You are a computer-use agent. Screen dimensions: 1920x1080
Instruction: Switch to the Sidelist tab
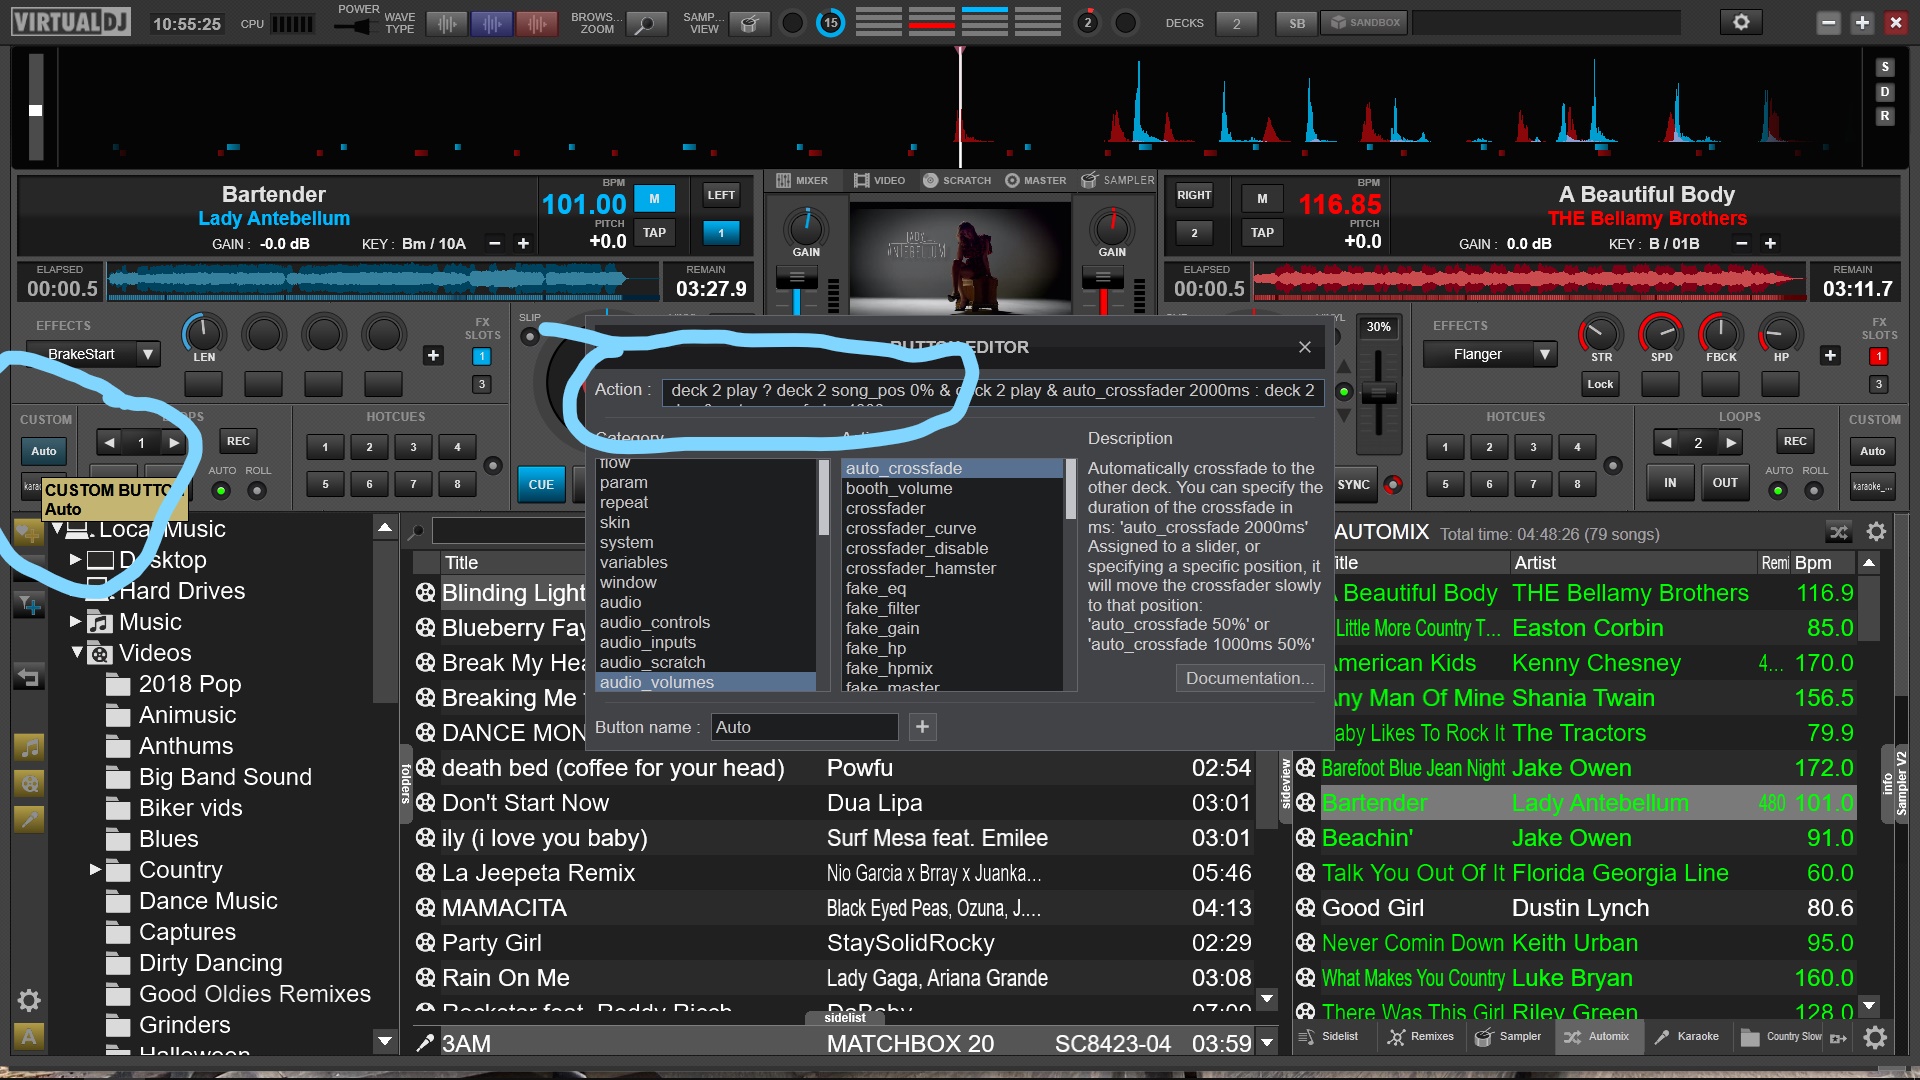click(x=1330, y=1037)
